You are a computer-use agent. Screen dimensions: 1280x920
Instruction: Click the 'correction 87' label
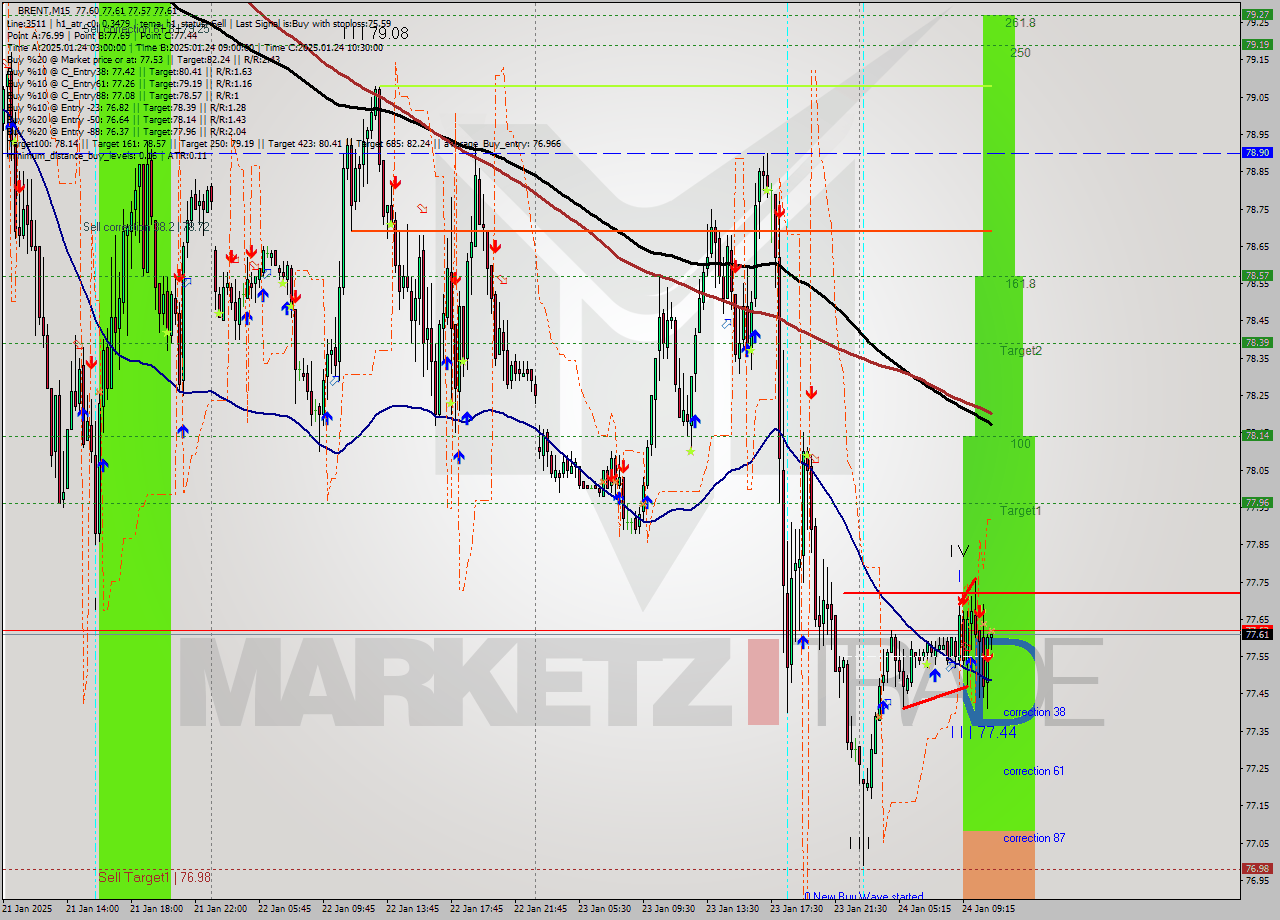click(x=1034, y=838)
